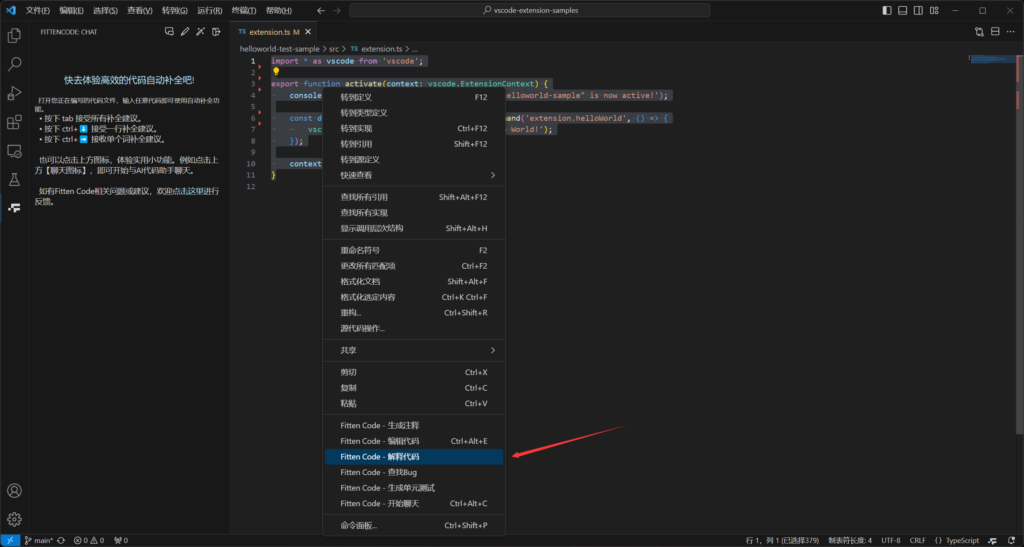Open Run and Debug view

(x=14, y=93)
